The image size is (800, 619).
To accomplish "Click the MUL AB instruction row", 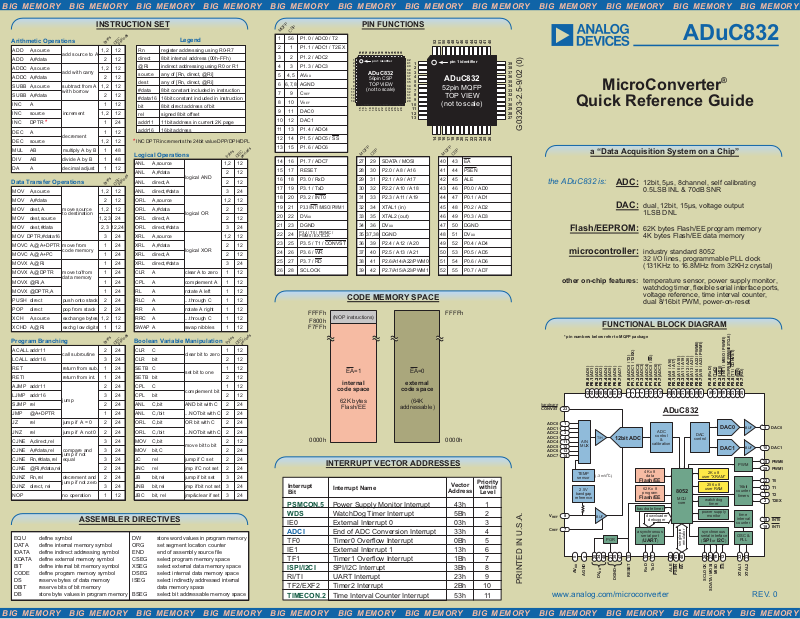I will click(x=68, y=150).
